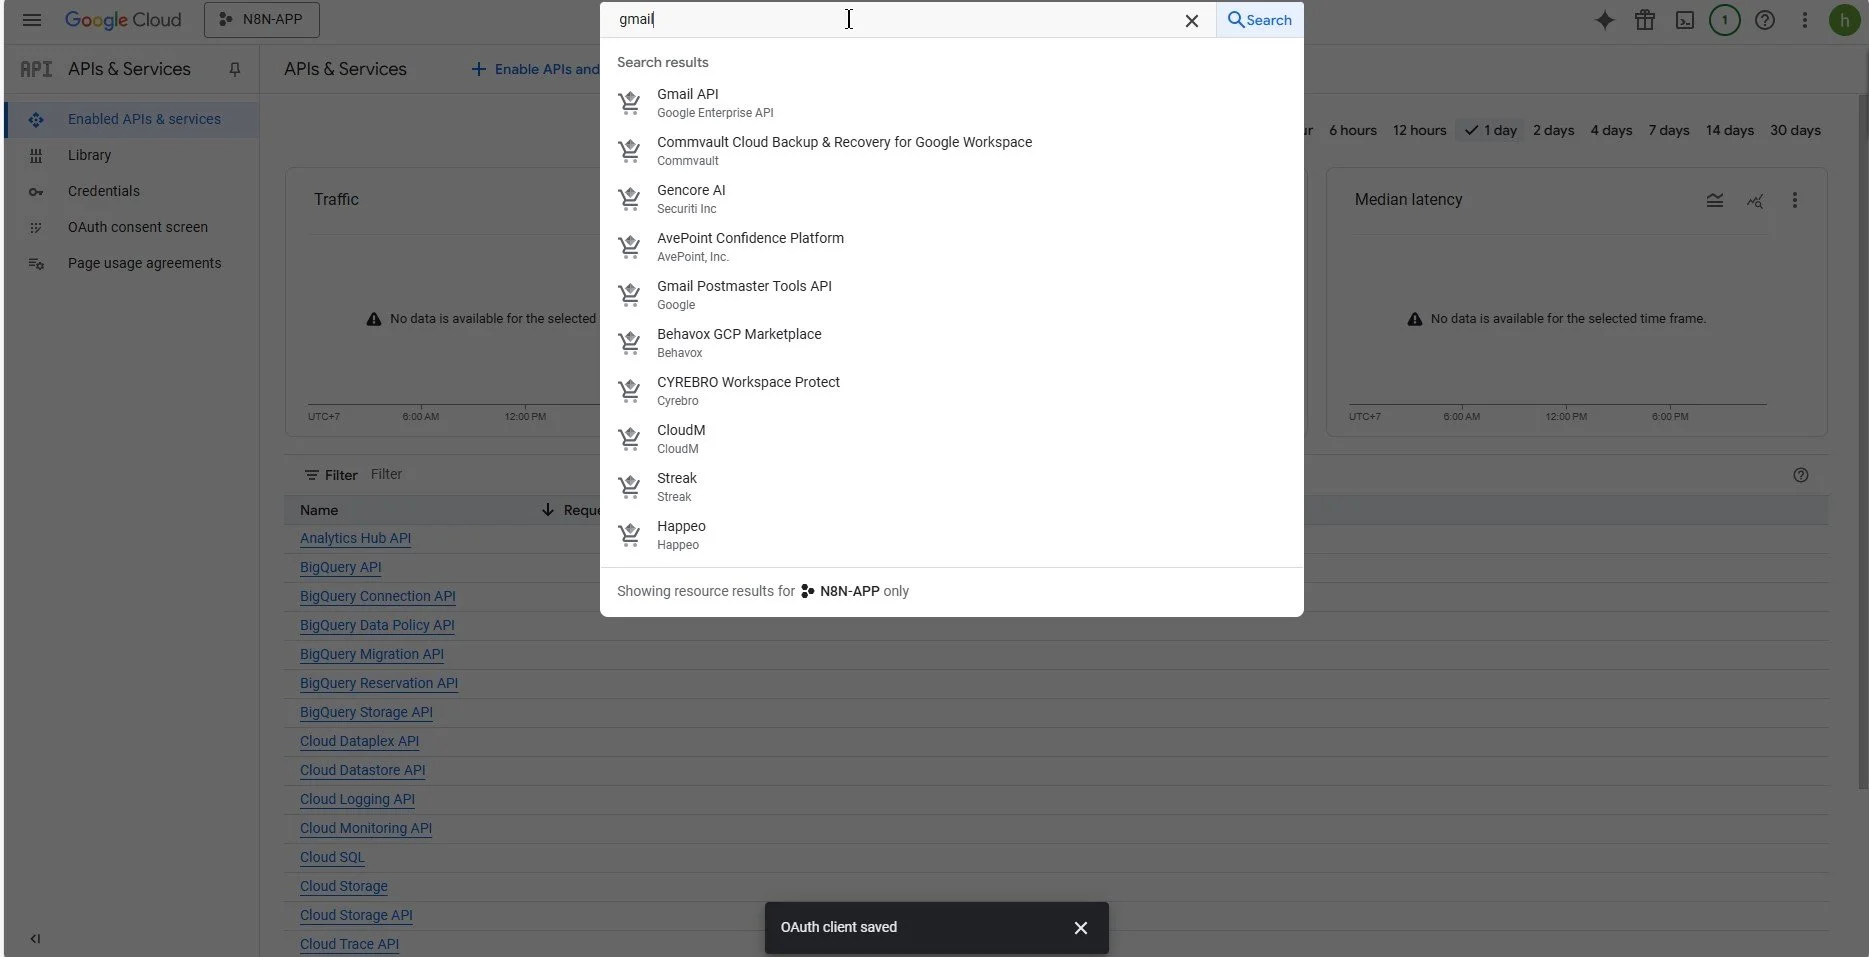Open Library in the sidebar

[131, 155]
